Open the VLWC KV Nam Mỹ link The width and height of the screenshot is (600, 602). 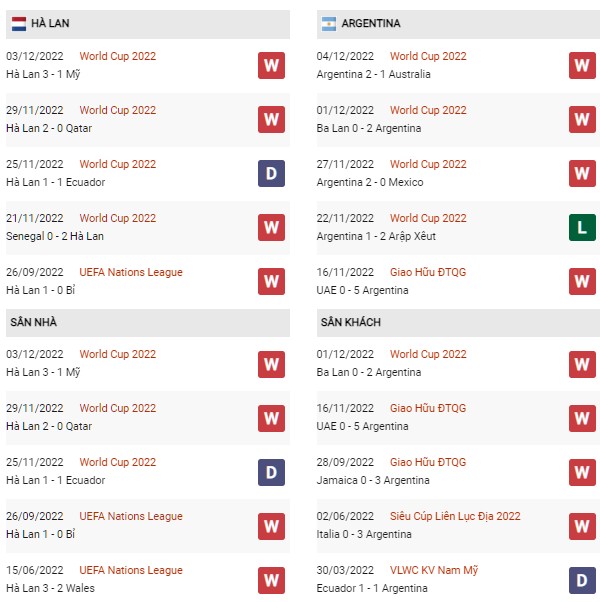pyautogui.click(x=434, y=571)
